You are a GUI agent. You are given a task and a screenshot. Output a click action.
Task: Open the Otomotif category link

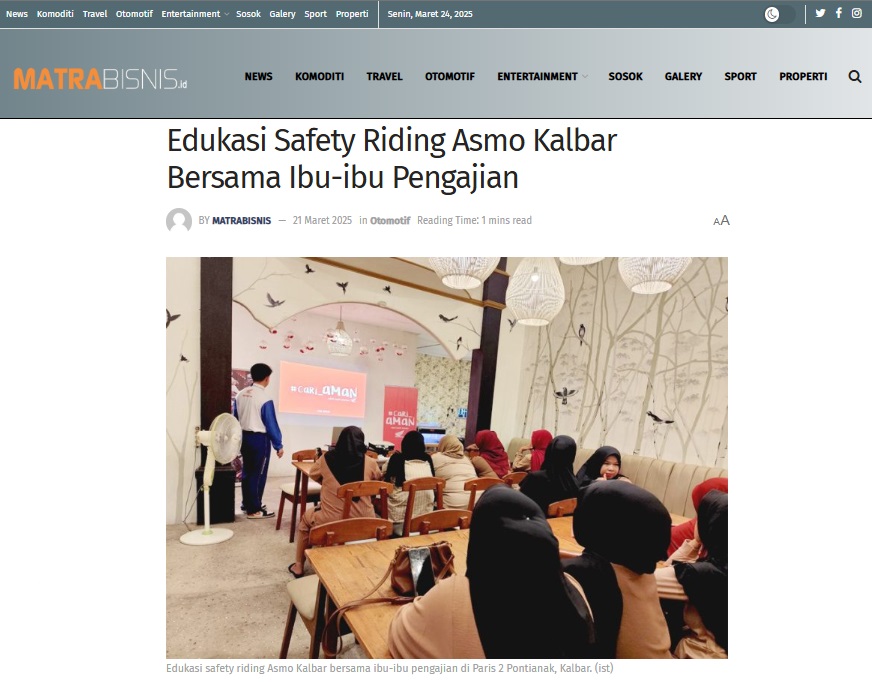390,221
